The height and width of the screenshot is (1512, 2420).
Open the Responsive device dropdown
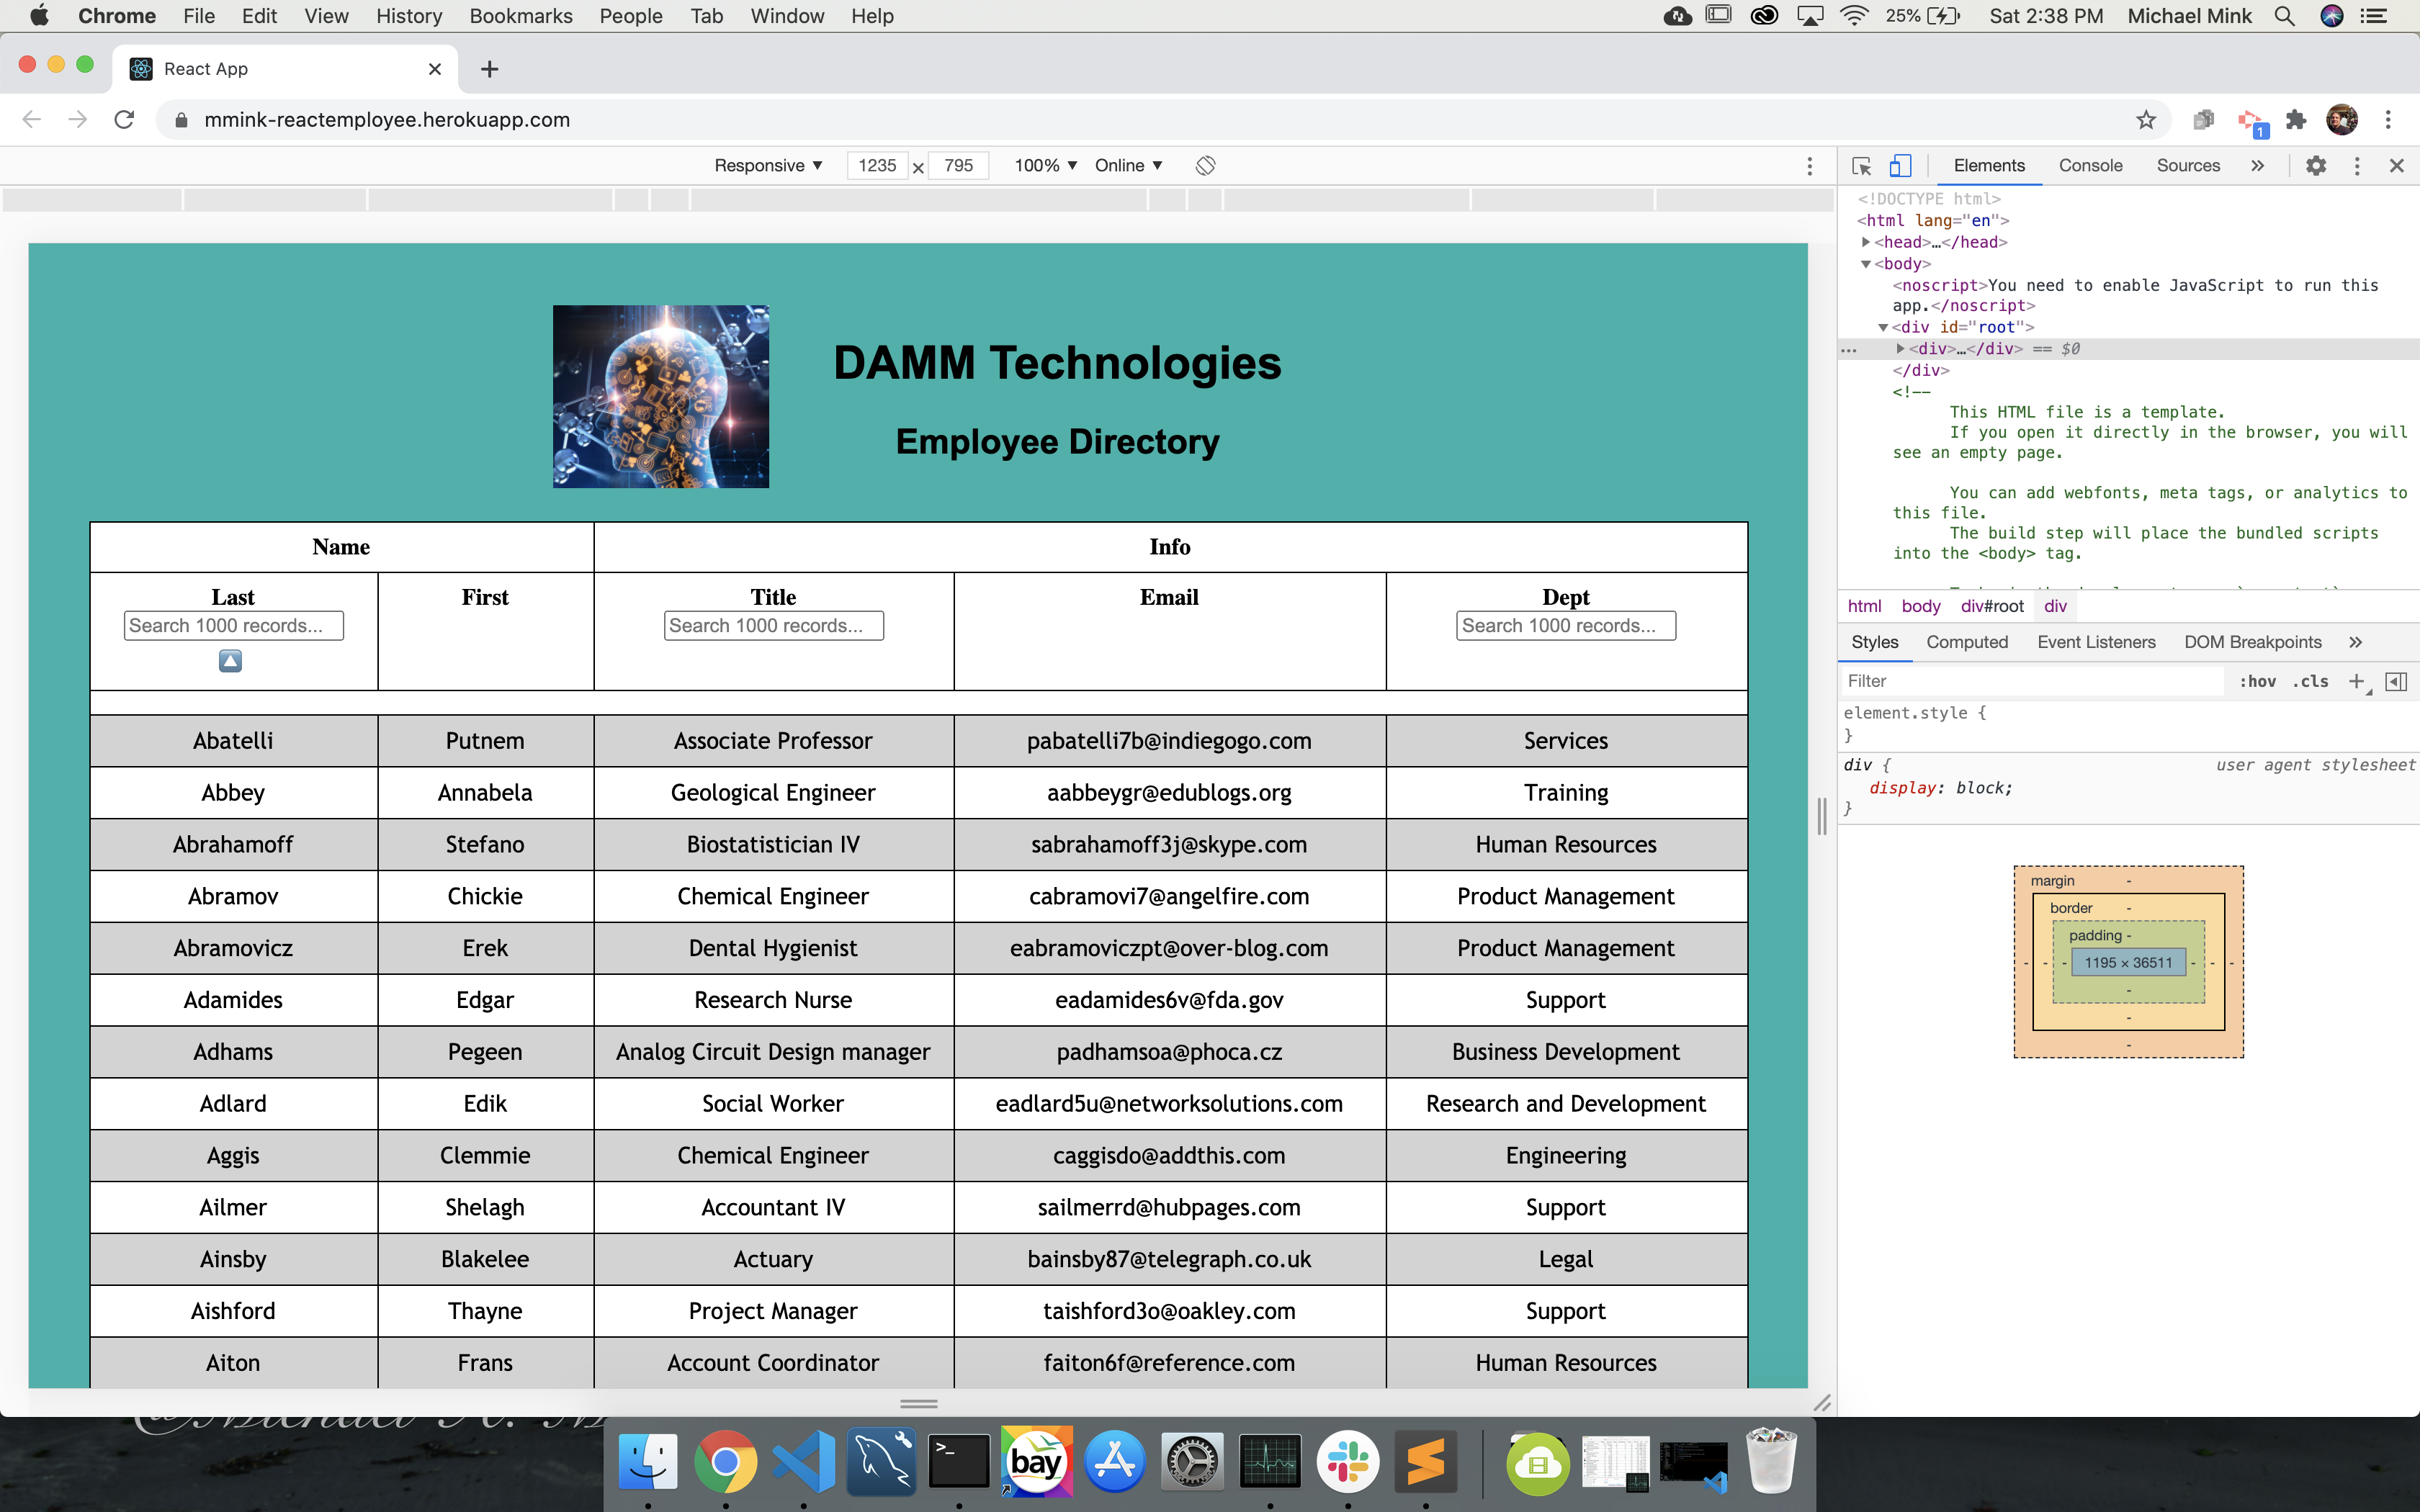tap(768, 166)
